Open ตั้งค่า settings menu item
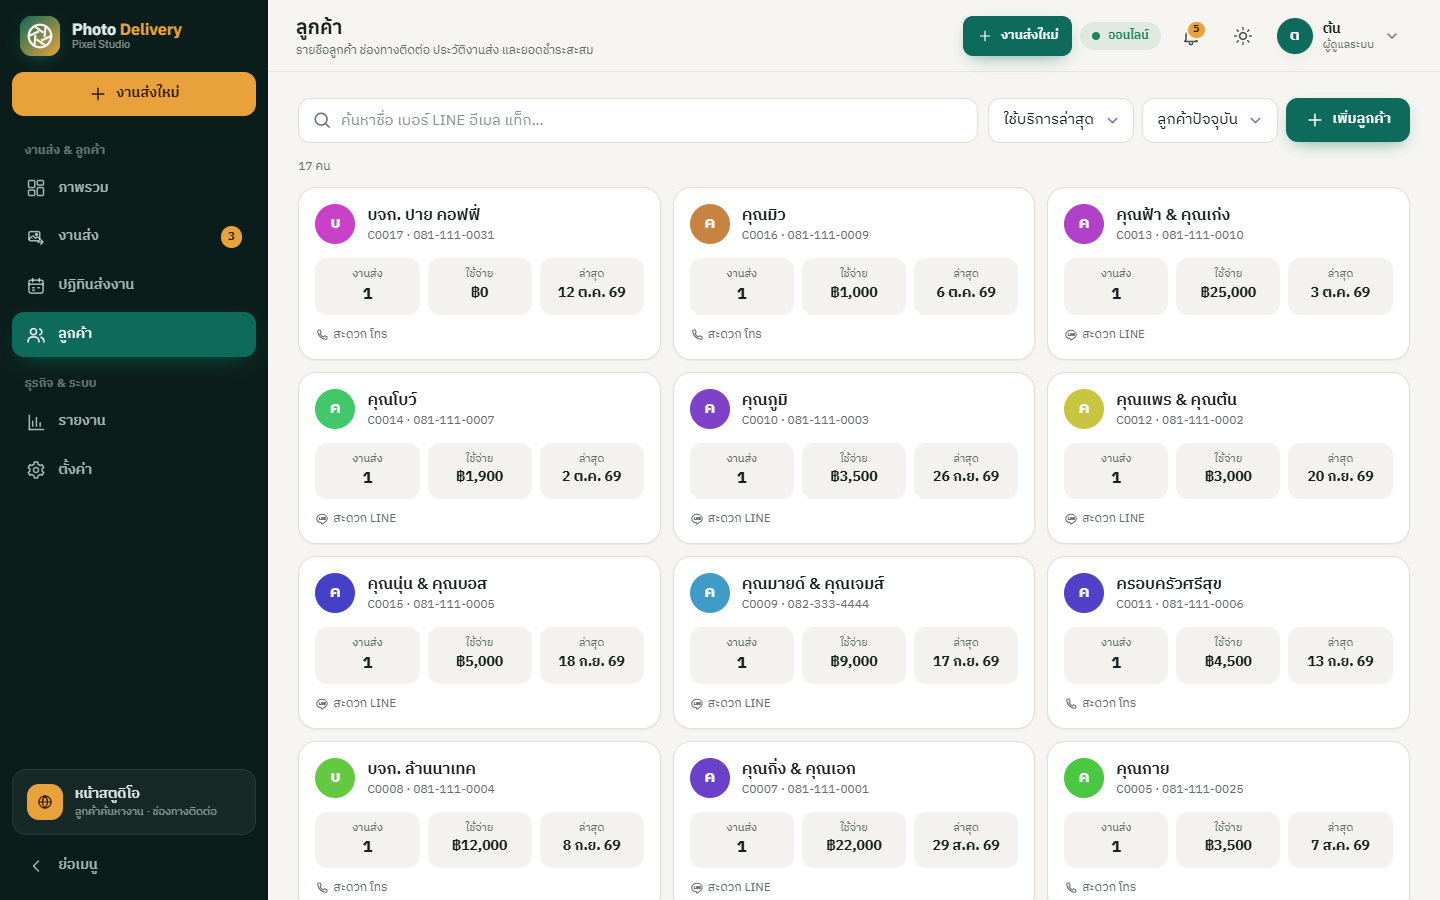 point(134,469)
